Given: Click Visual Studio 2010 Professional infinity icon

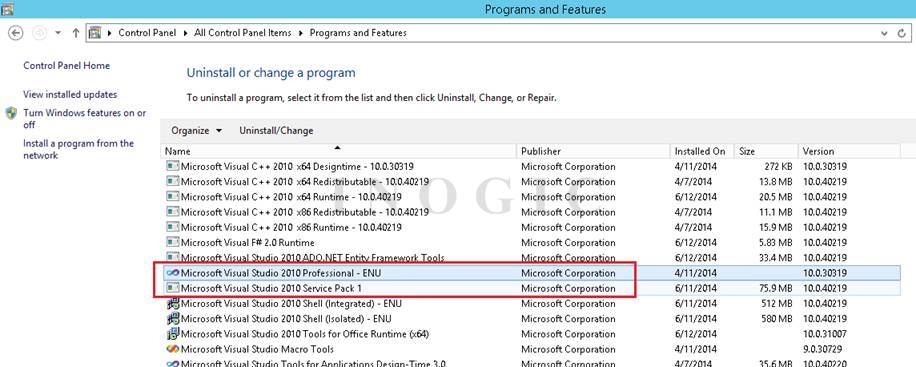Looking at the screenshot, I should (172, 273).
